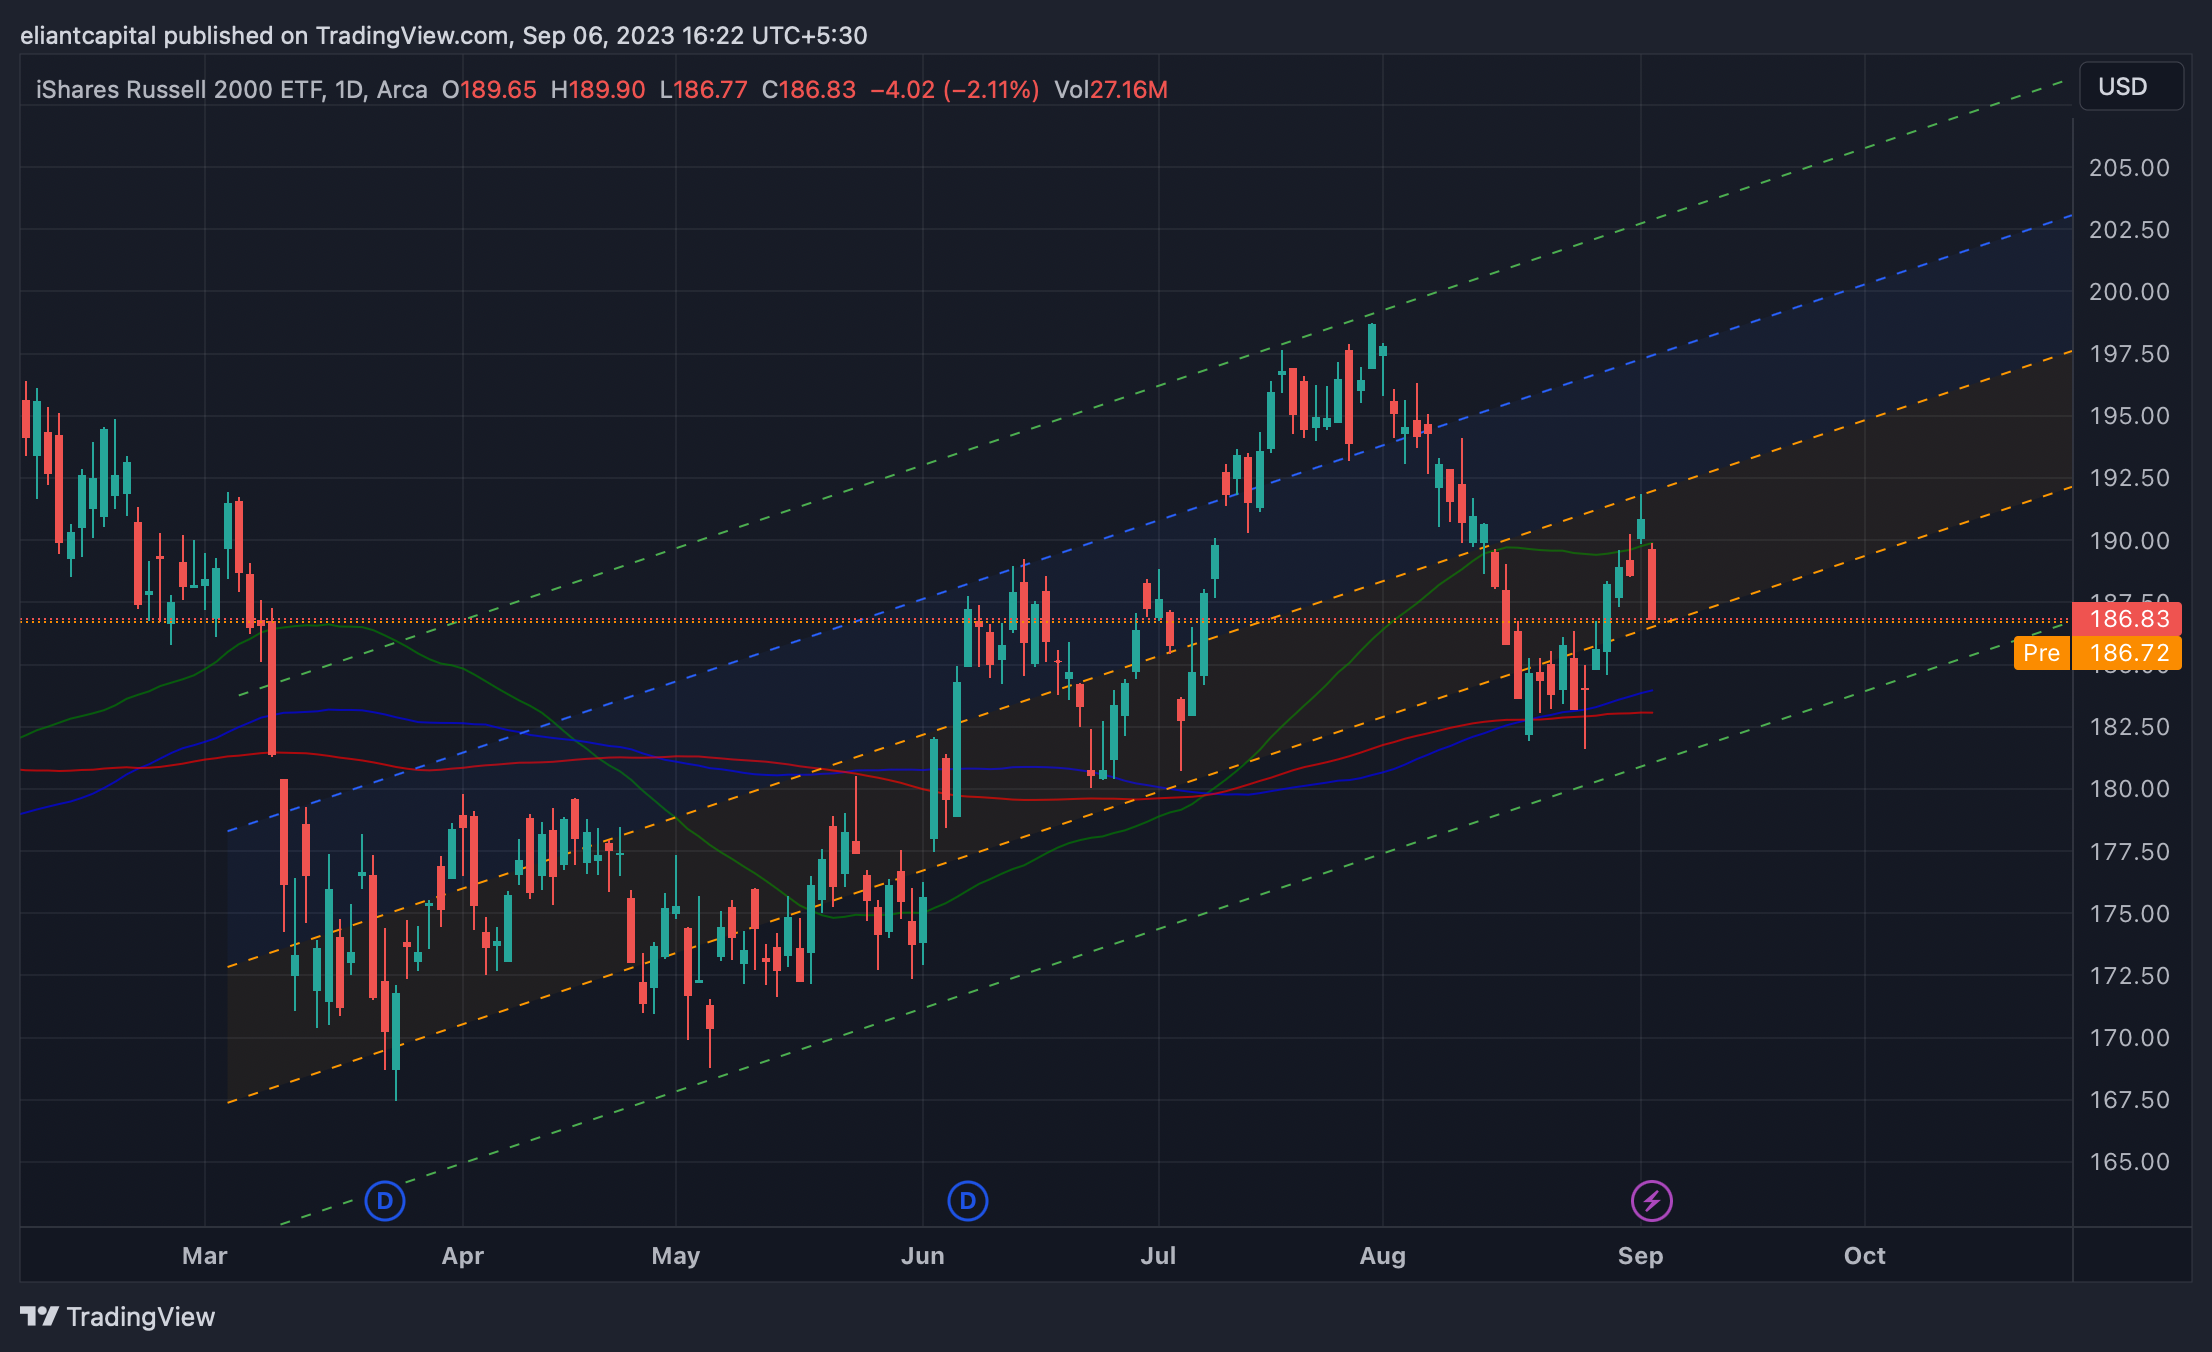Viewport: 2212px width, 1352px height.
Task: Click the blue dividend marker near June
Action: 967,1200
